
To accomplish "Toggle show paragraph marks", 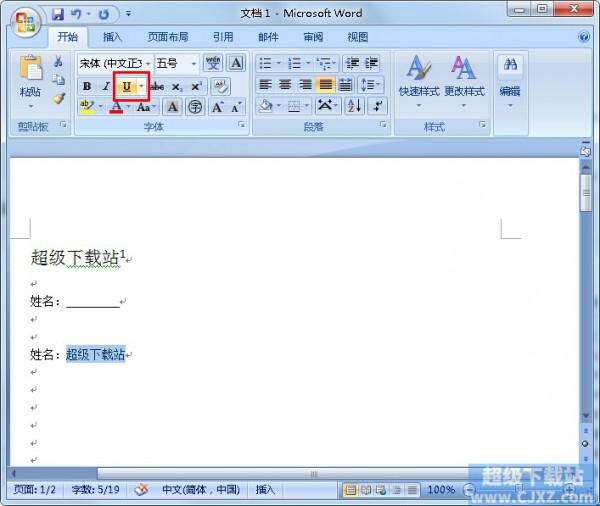I will (x=378, y=106).
